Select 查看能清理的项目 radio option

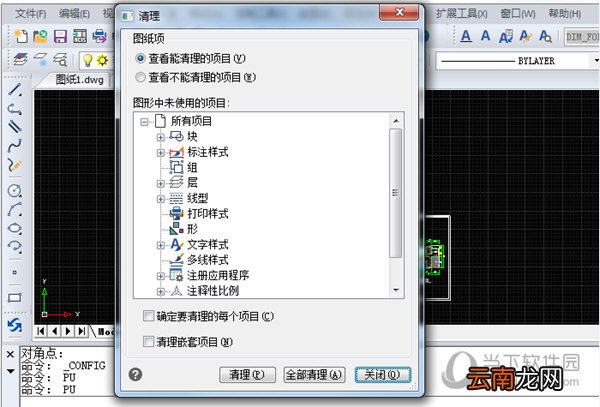(x=140, y=58)
